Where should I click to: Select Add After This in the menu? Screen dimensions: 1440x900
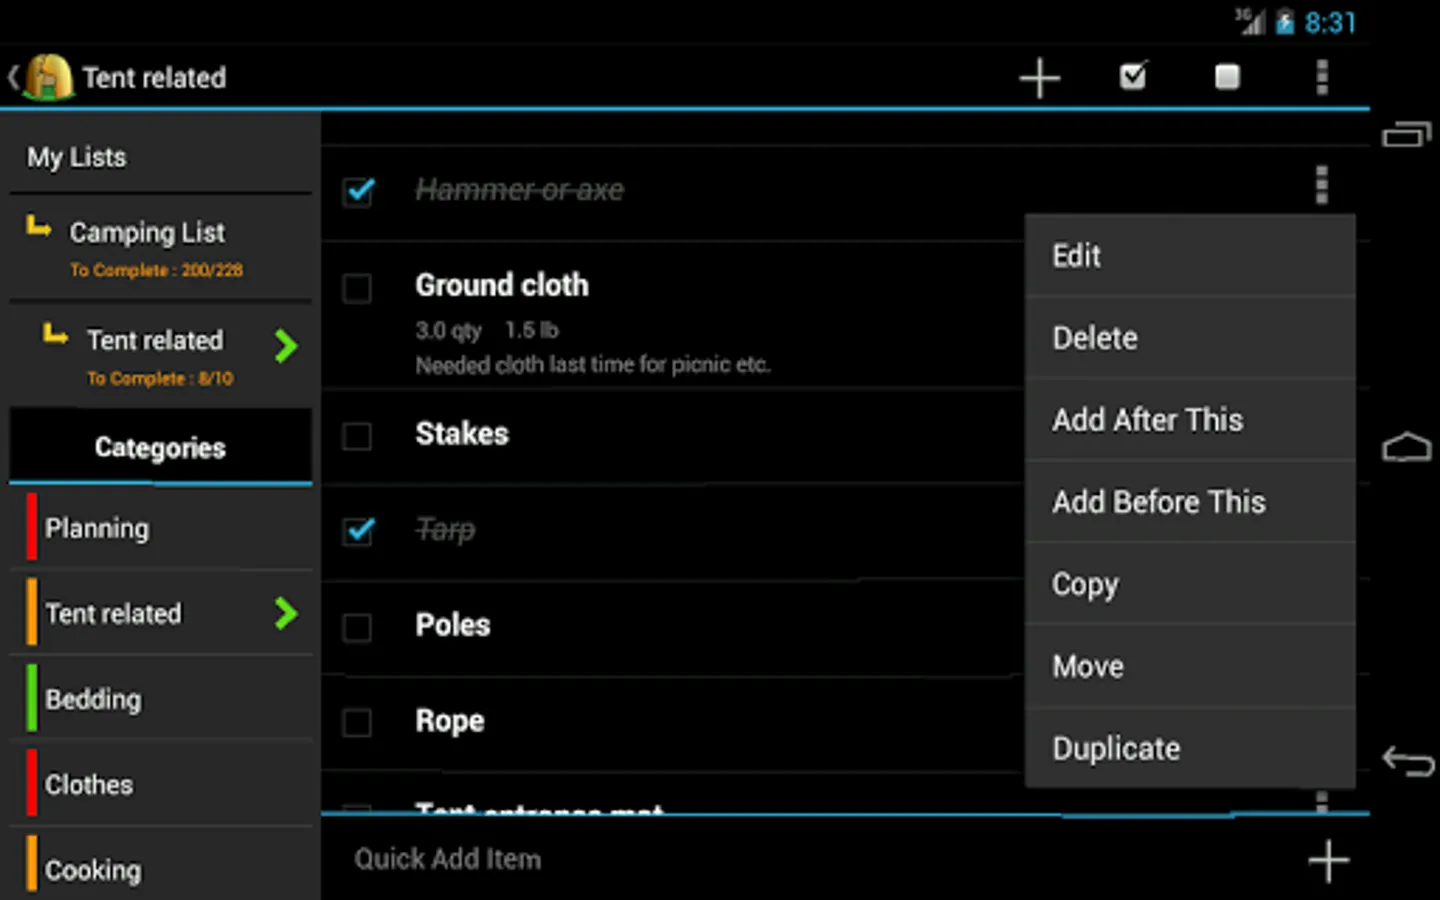coord(1190,420)
